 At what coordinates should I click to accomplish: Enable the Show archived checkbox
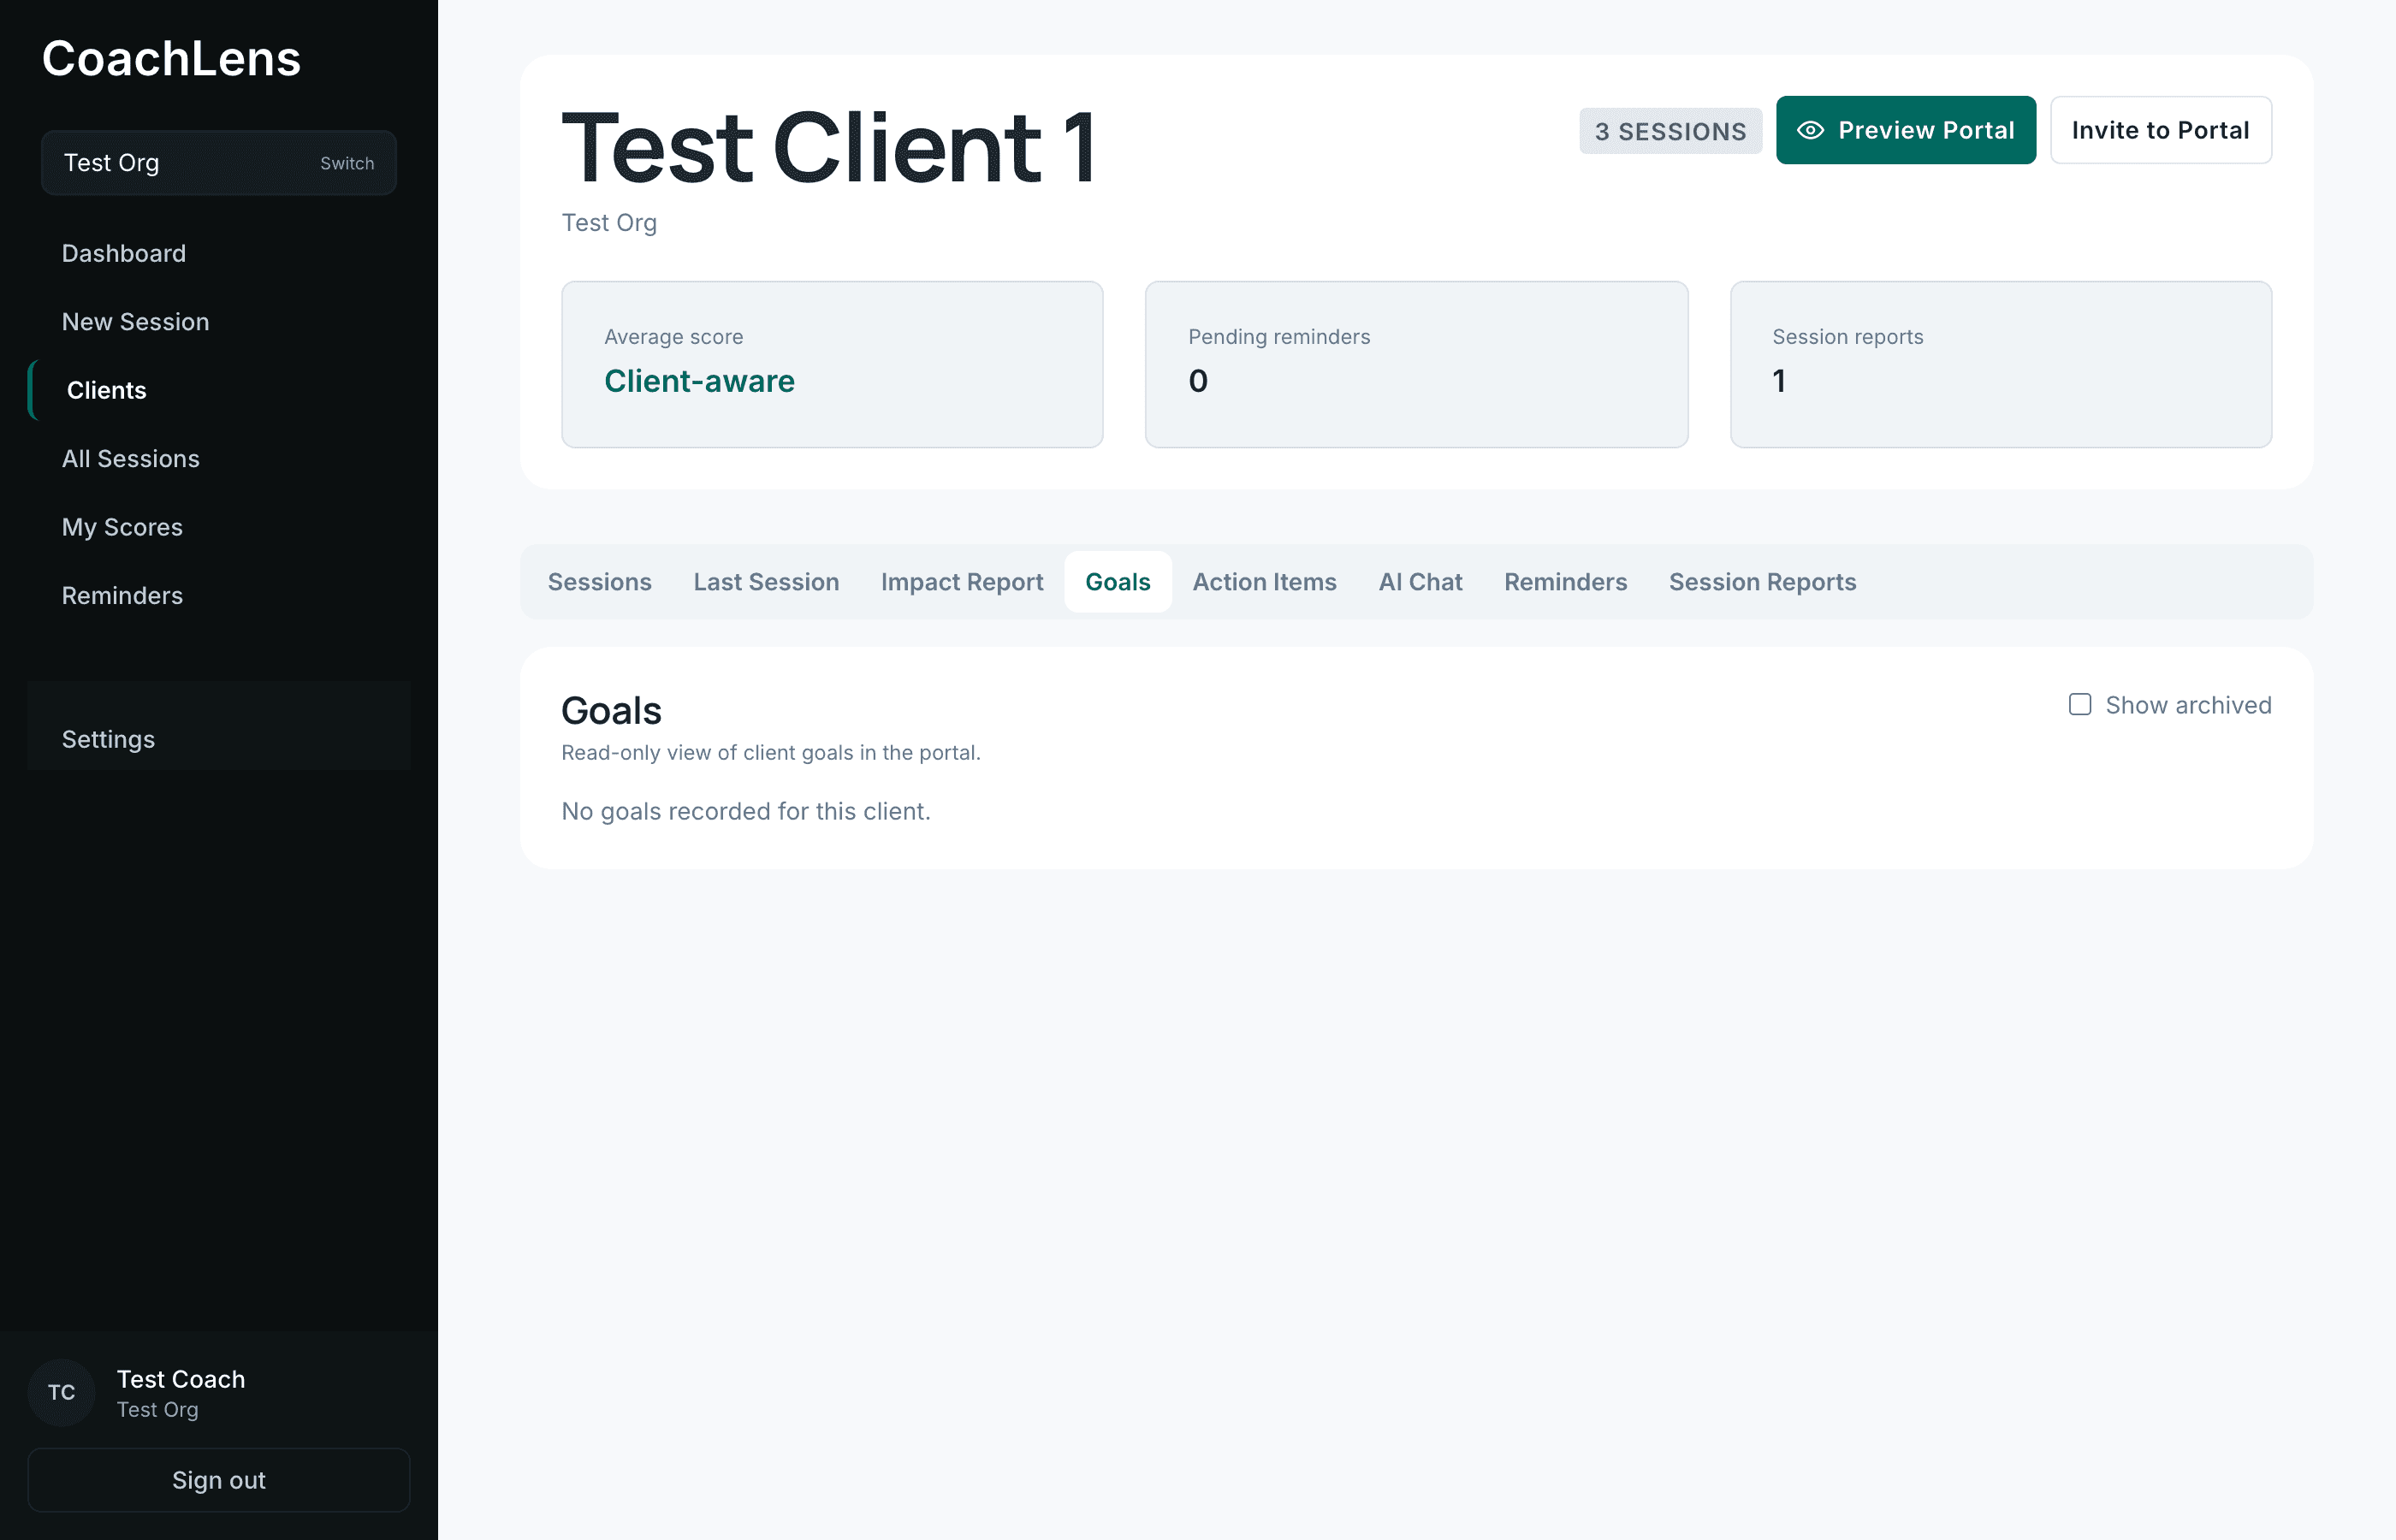click(2080, 704)
